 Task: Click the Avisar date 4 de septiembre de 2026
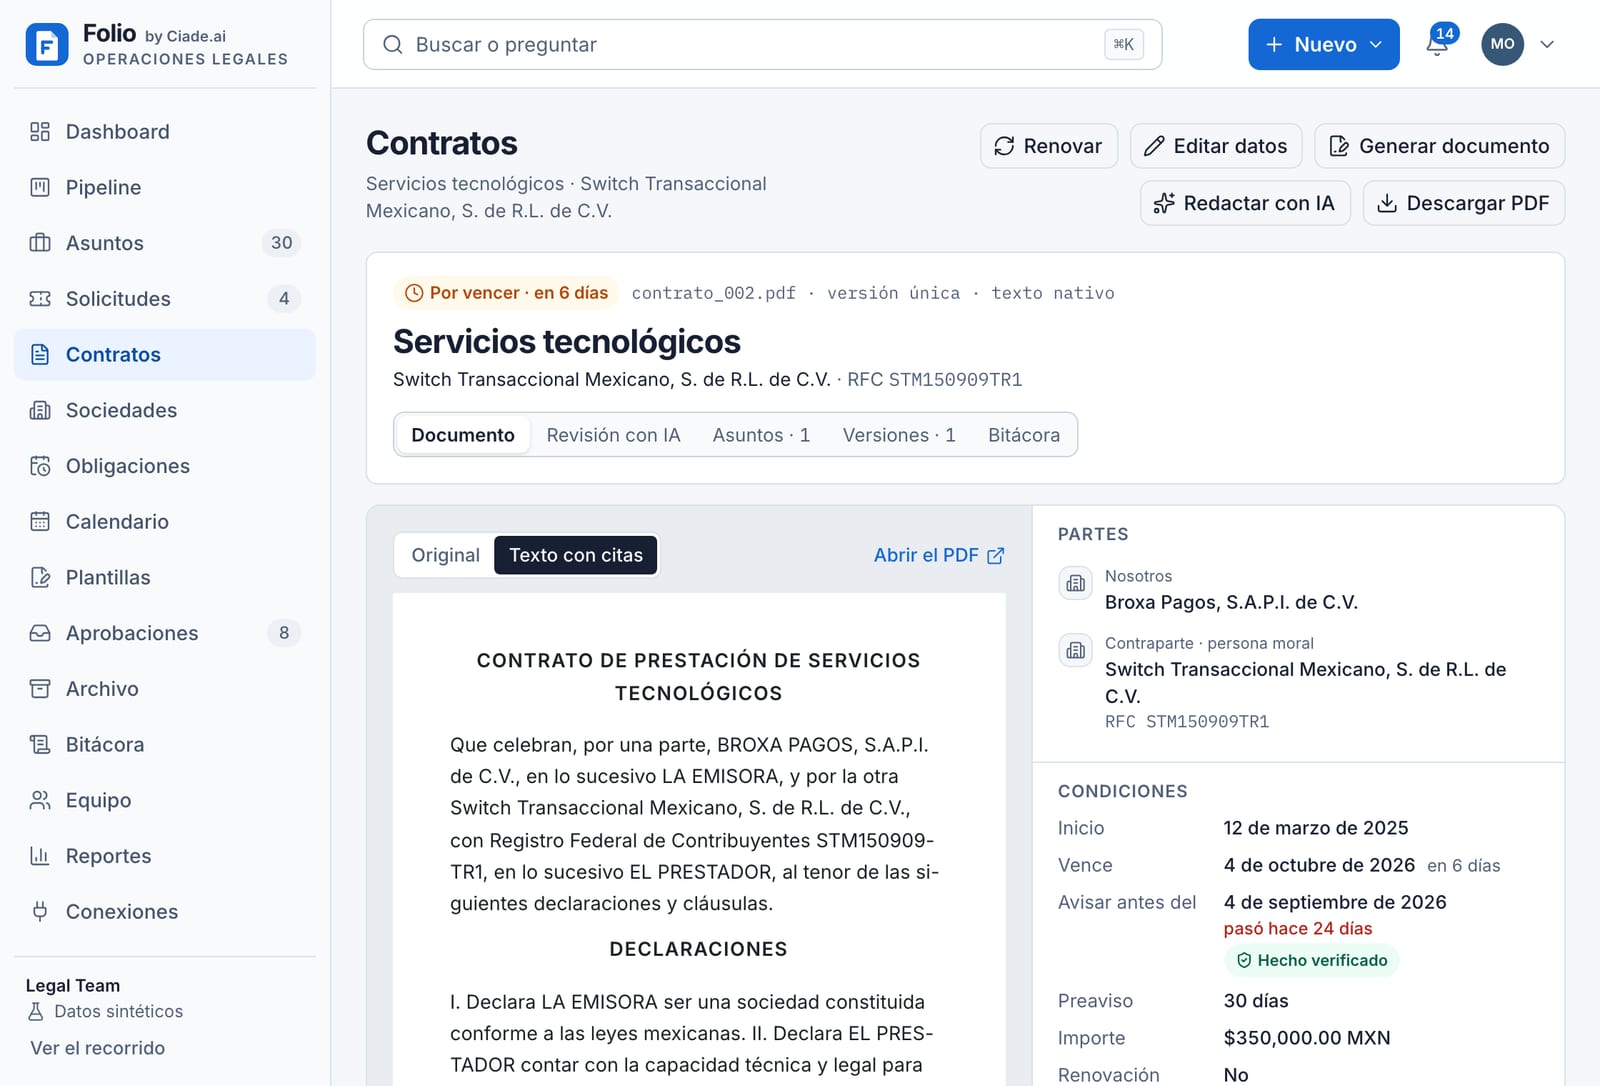(1335, 902)
